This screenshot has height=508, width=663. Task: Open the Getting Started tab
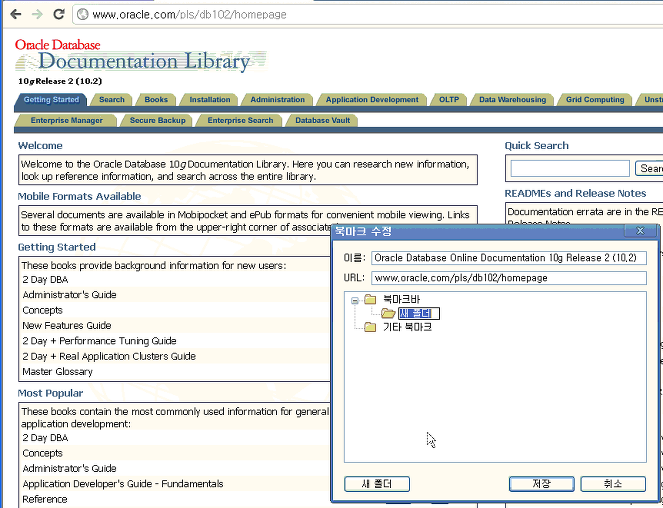pos(51,100)
